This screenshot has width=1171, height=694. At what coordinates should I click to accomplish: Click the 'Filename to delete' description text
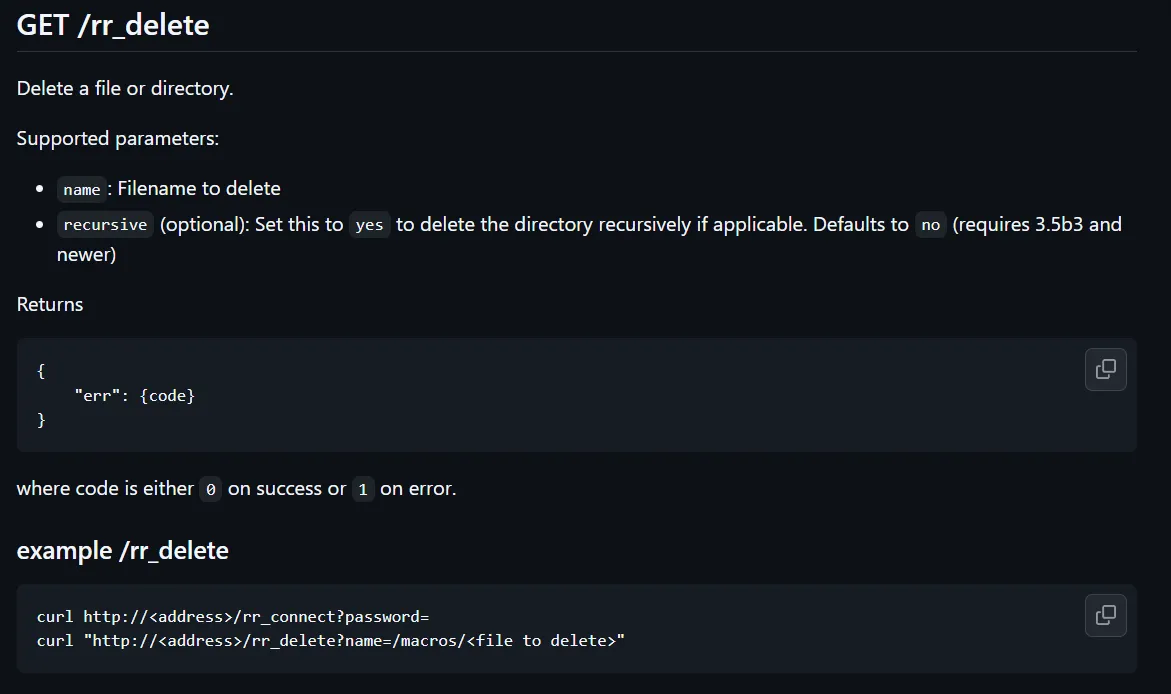[199, 188]
